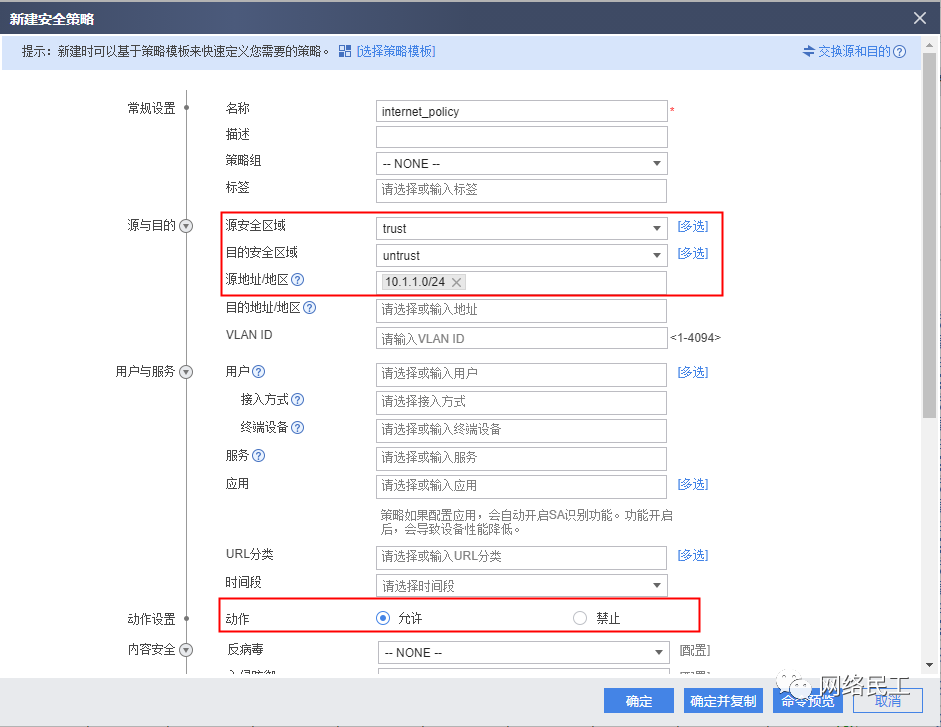The image size is (941, 727).
Task: Click 多选 next to 源安全区域
Action: point(693,226)
